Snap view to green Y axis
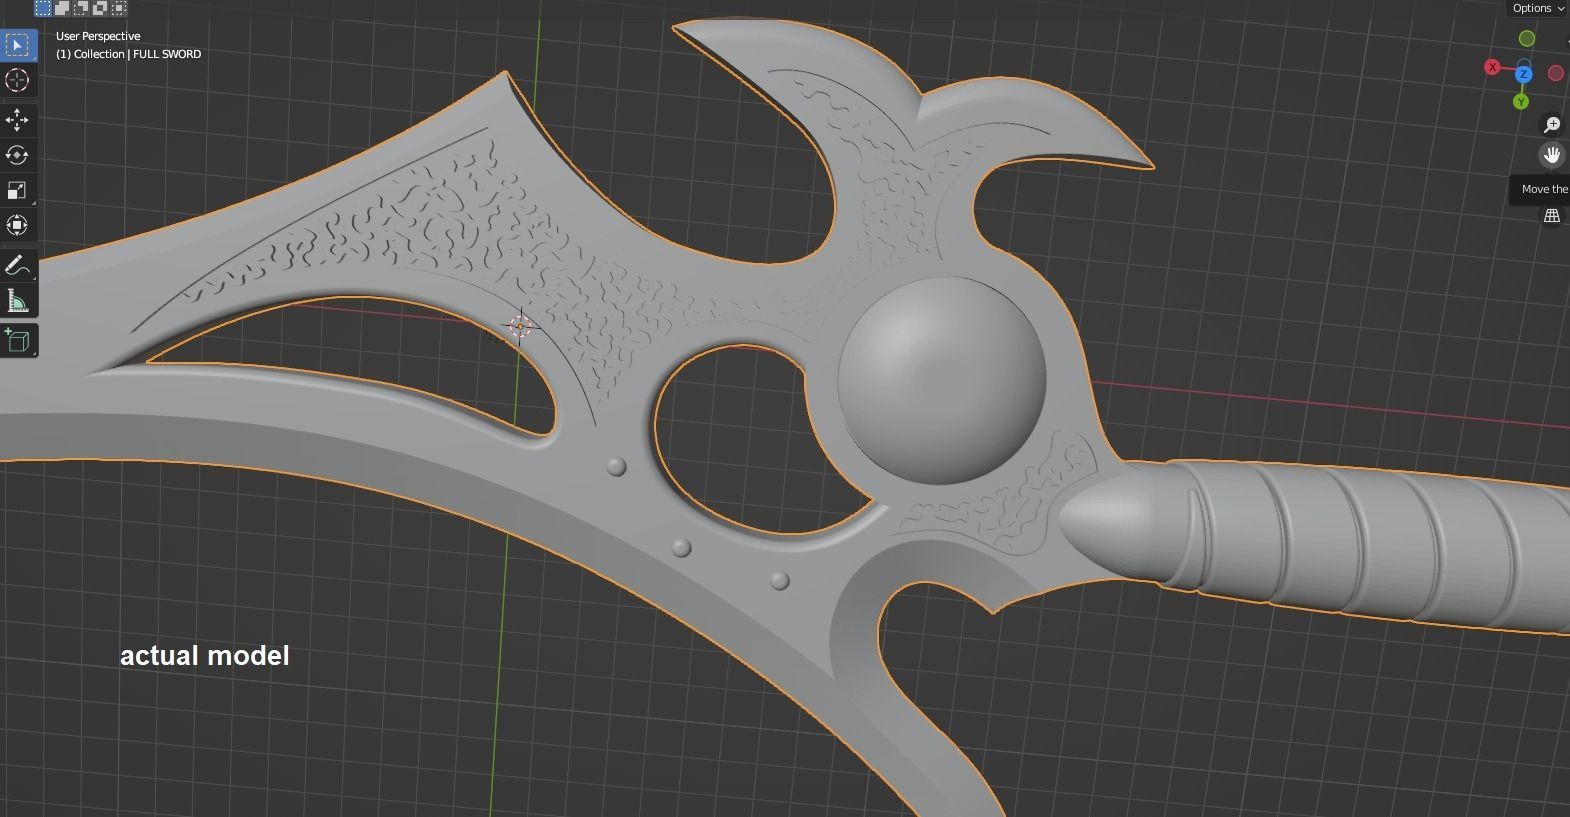 [x=1521, y=102]
